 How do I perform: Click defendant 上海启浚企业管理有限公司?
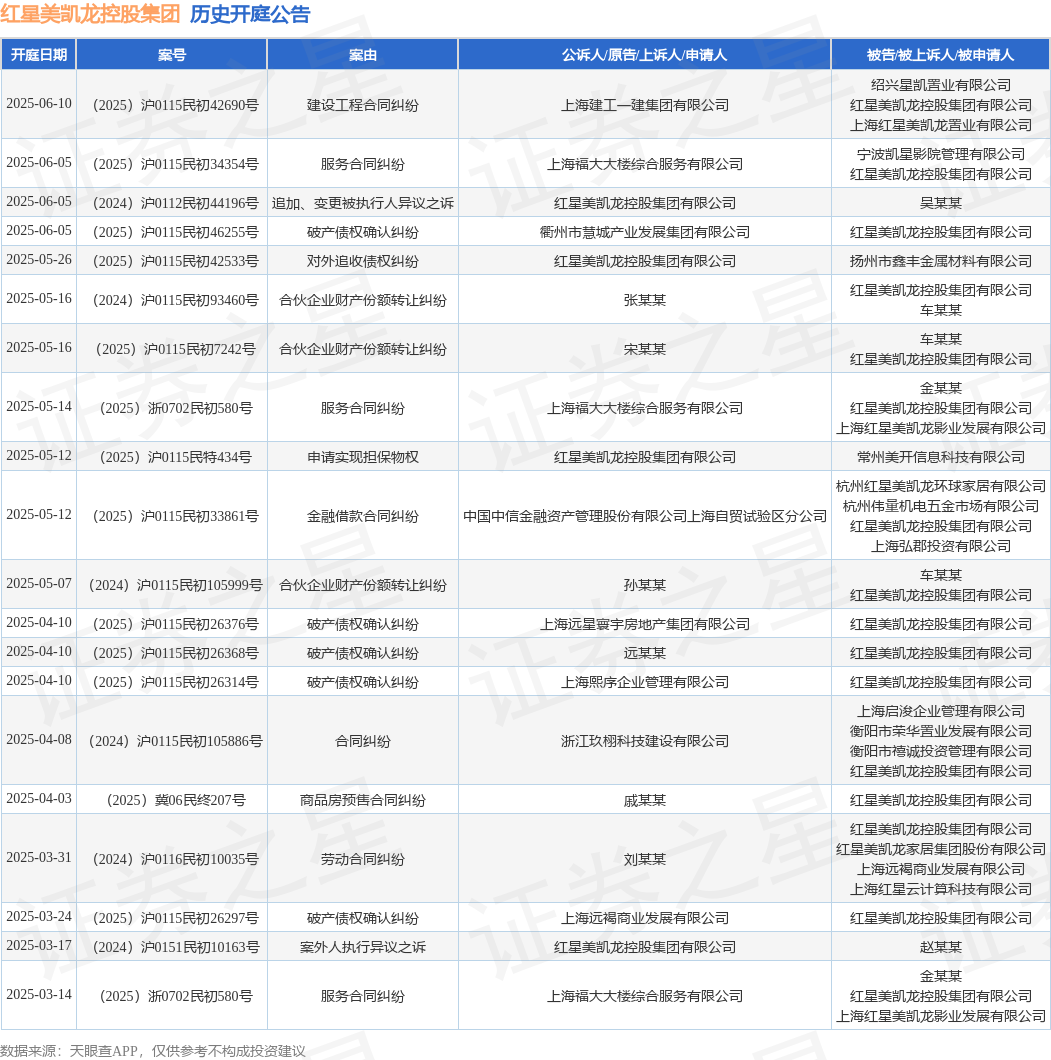pyautogui.click(x=940, y=711)
